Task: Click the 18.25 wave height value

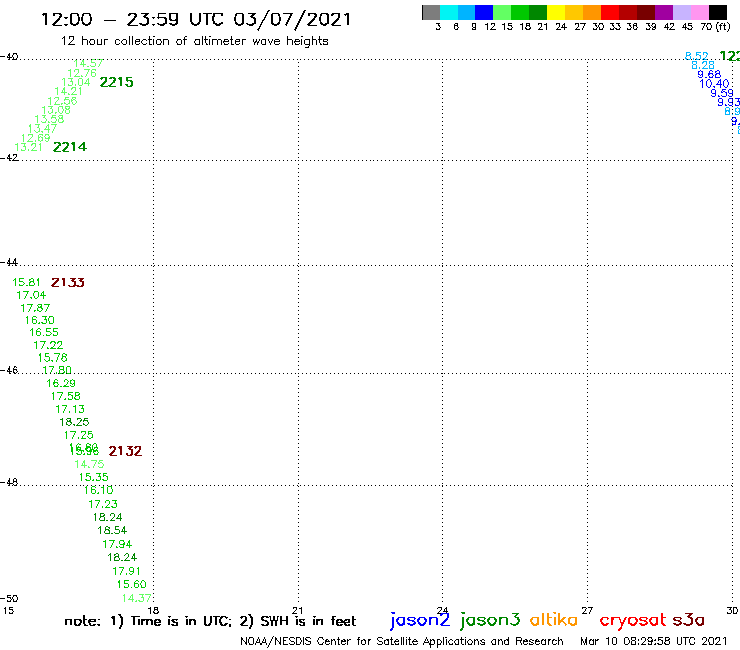Action: click(74, 422)
